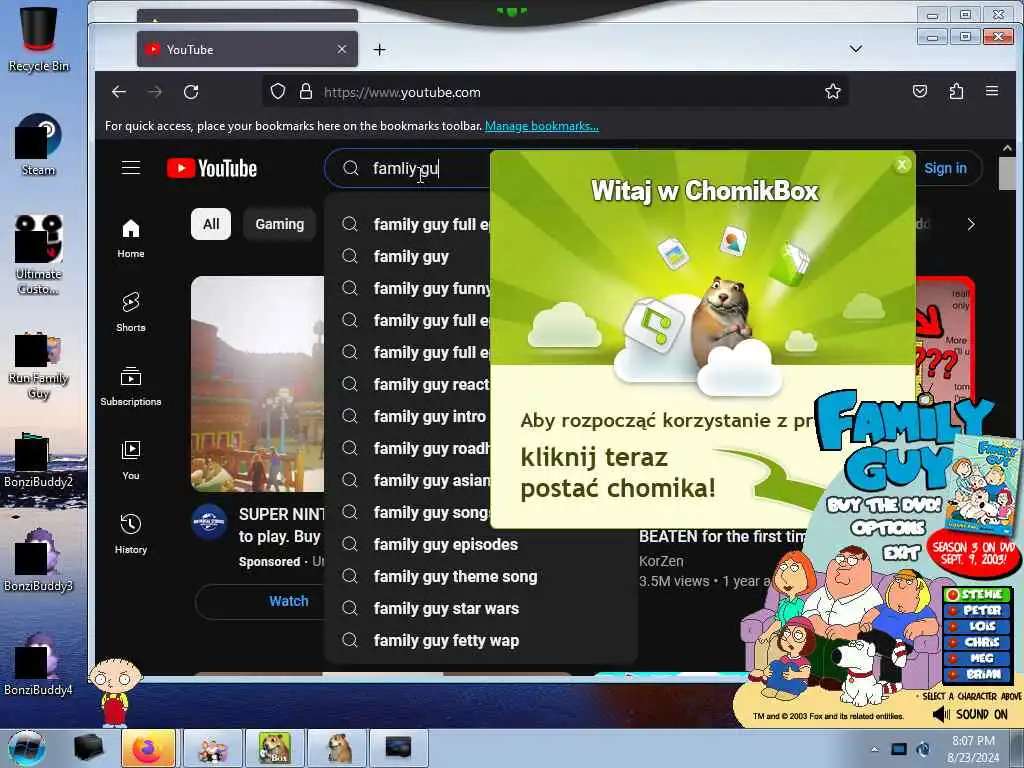Viewport: 1024px width, 768px height.
Task: Open History in the YouTube sidebar
Action: click(131, 534)
